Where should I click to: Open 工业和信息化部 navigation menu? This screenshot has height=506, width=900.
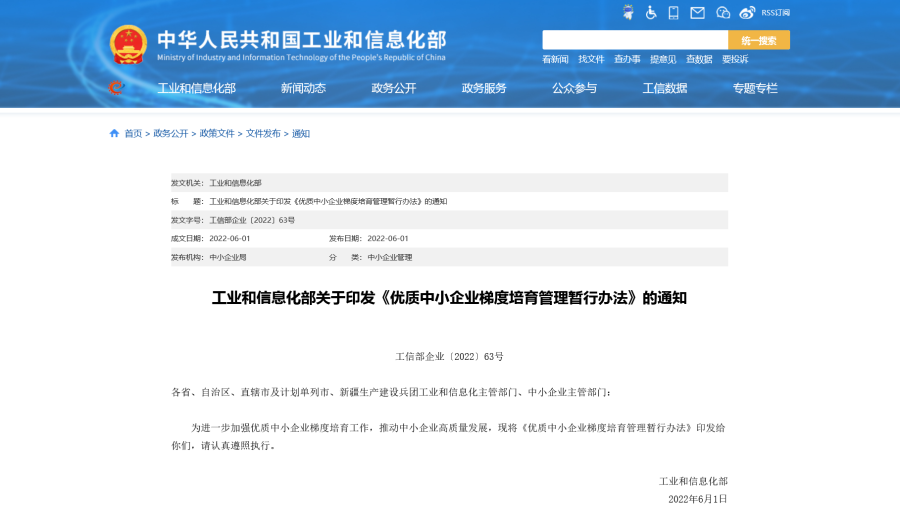(196, 88)
